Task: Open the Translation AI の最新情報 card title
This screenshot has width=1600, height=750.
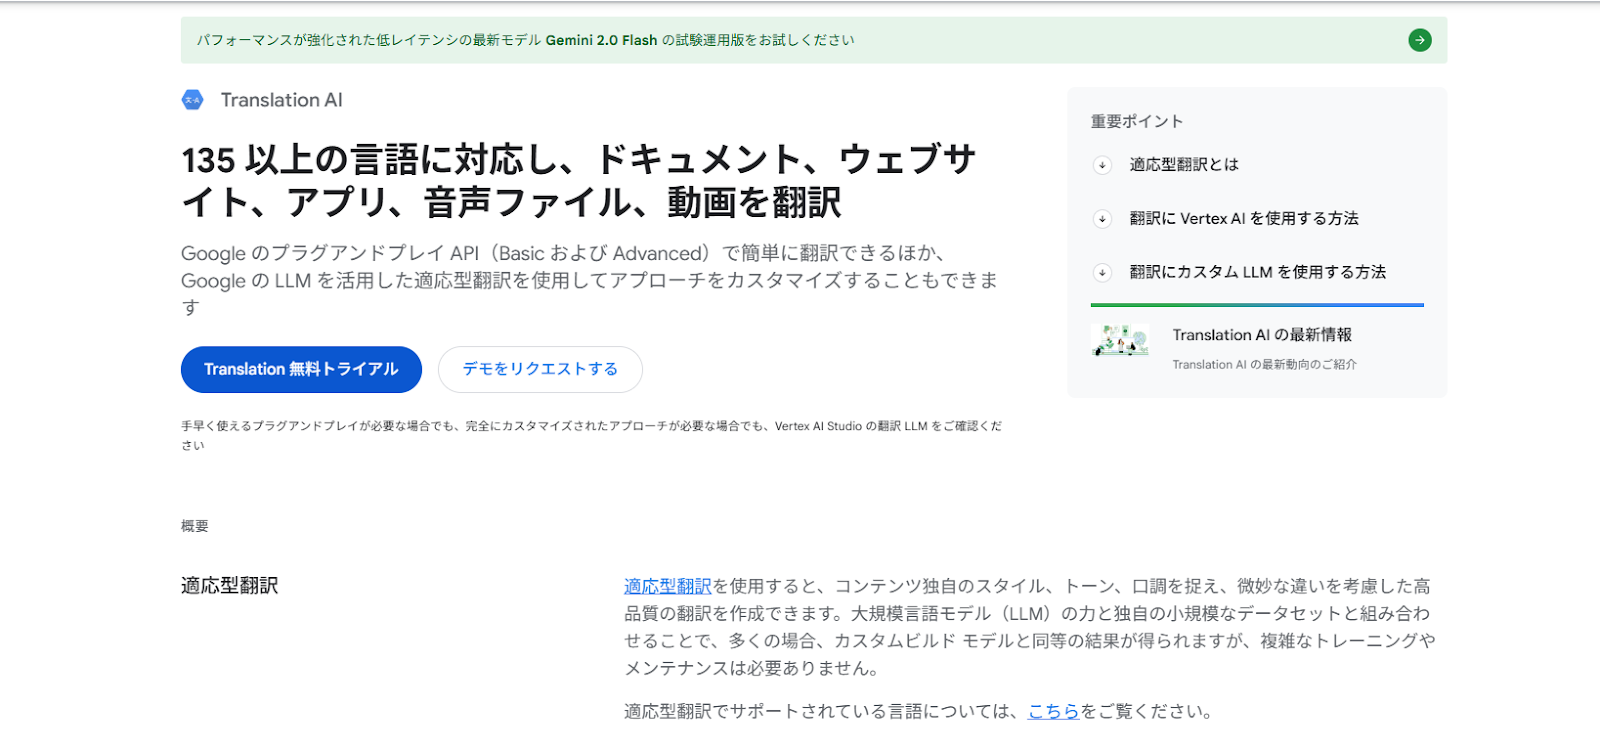Action: coord(1262,335)
